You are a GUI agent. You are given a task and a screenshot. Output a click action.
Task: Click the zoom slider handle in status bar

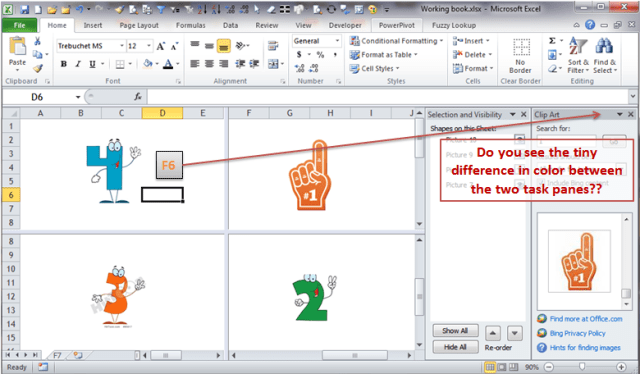[x=582, y=367]
